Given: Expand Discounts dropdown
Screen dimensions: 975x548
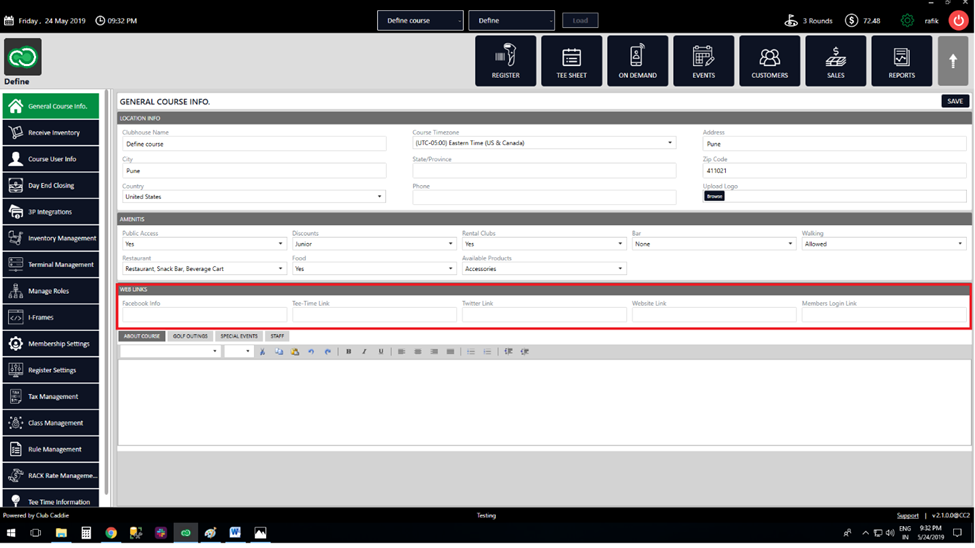Looking at the screenshot, I should pos(374,244).
